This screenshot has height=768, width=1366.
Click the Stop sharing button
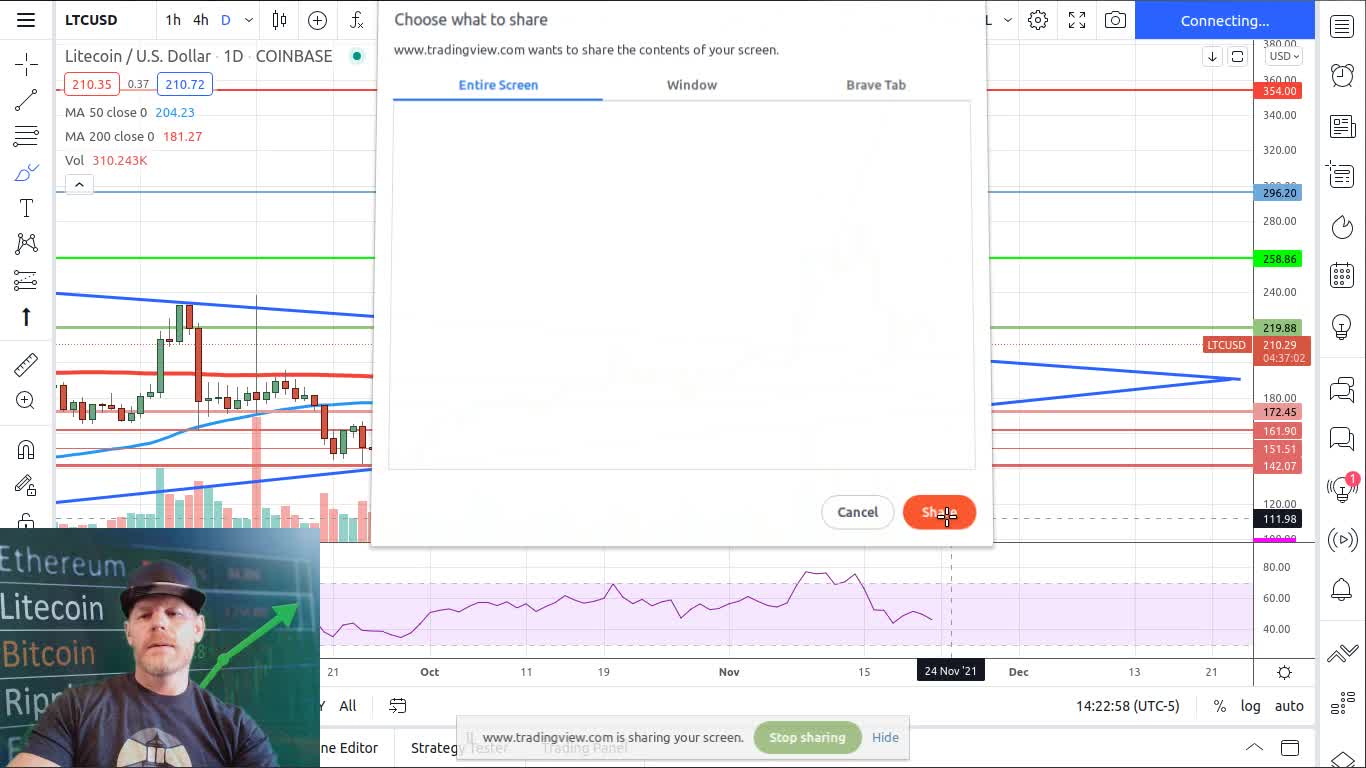807,738
